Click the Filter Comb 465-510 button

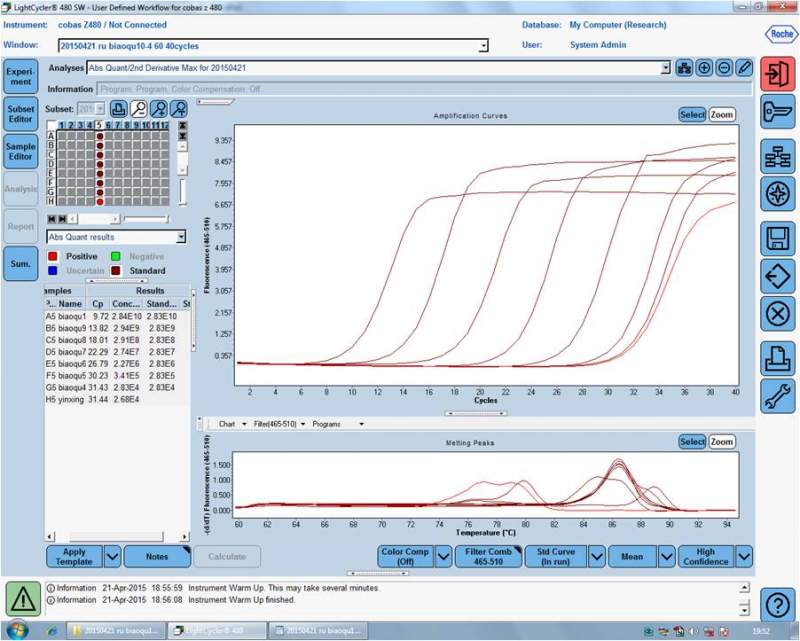(x=488, y=557)
